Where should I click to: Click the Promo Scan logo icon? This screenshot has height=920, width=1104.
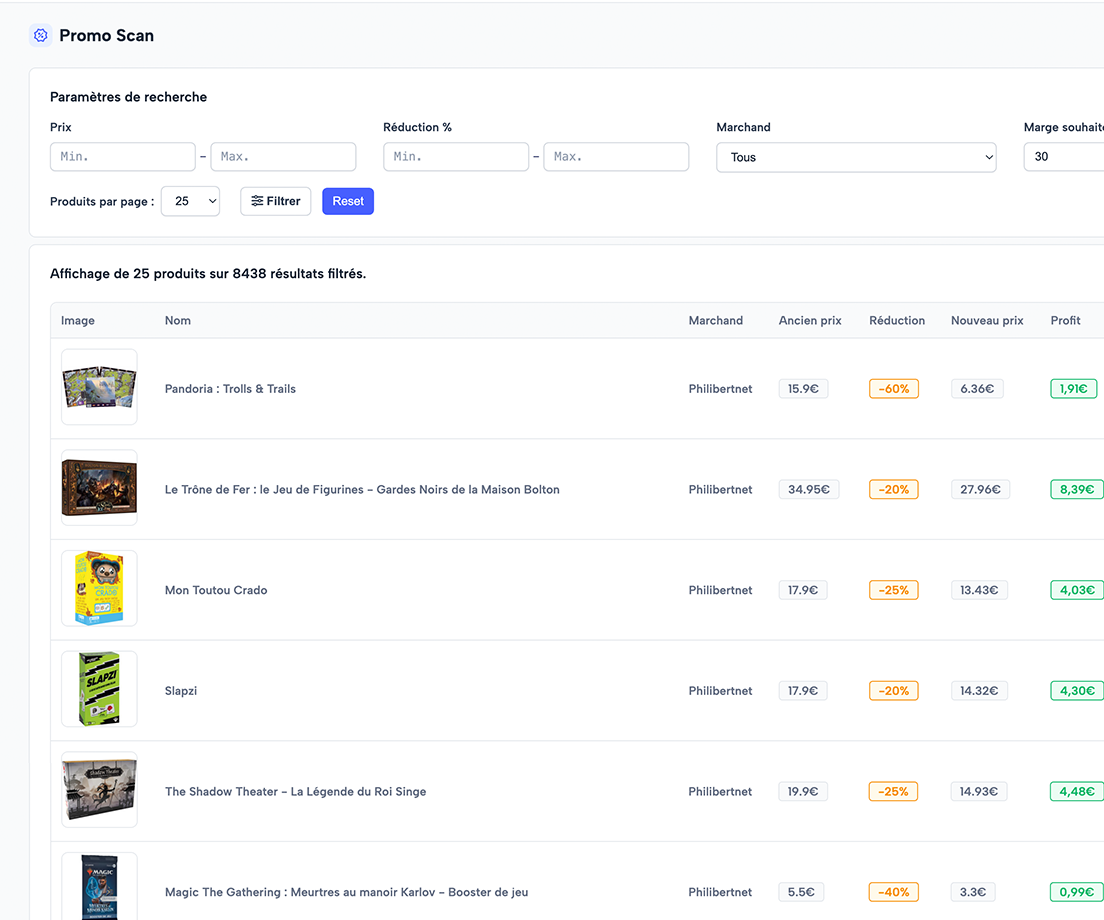[x=41, y=36]
